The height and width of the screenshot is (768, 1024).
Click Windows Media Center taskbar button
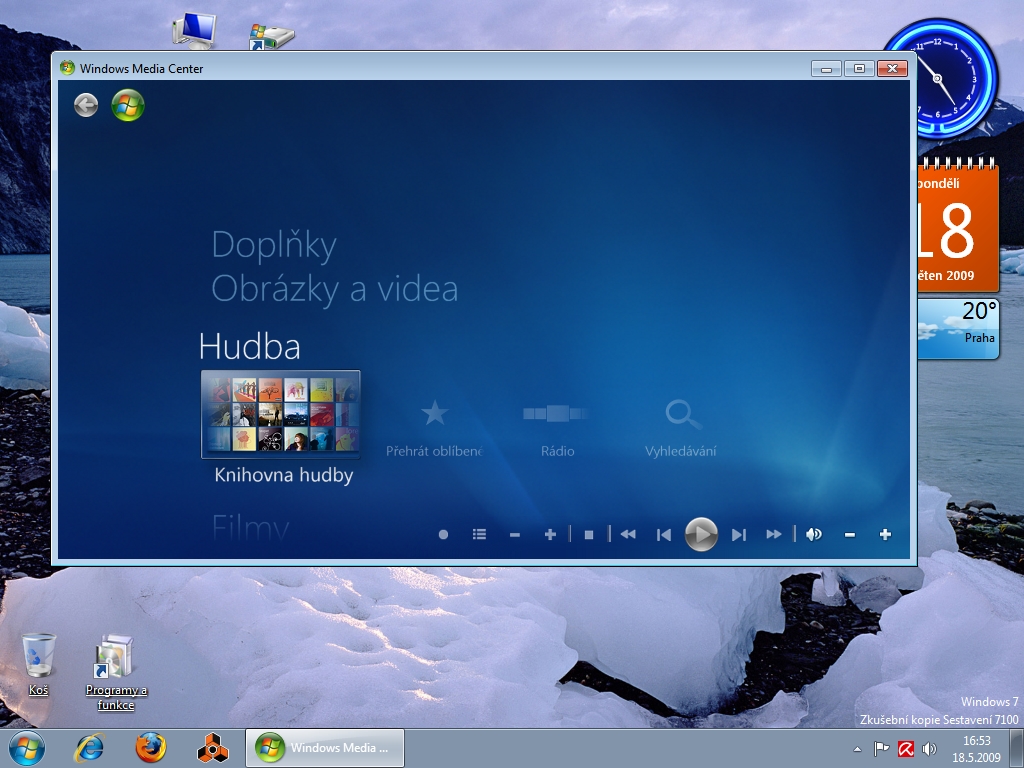point(325,748)
